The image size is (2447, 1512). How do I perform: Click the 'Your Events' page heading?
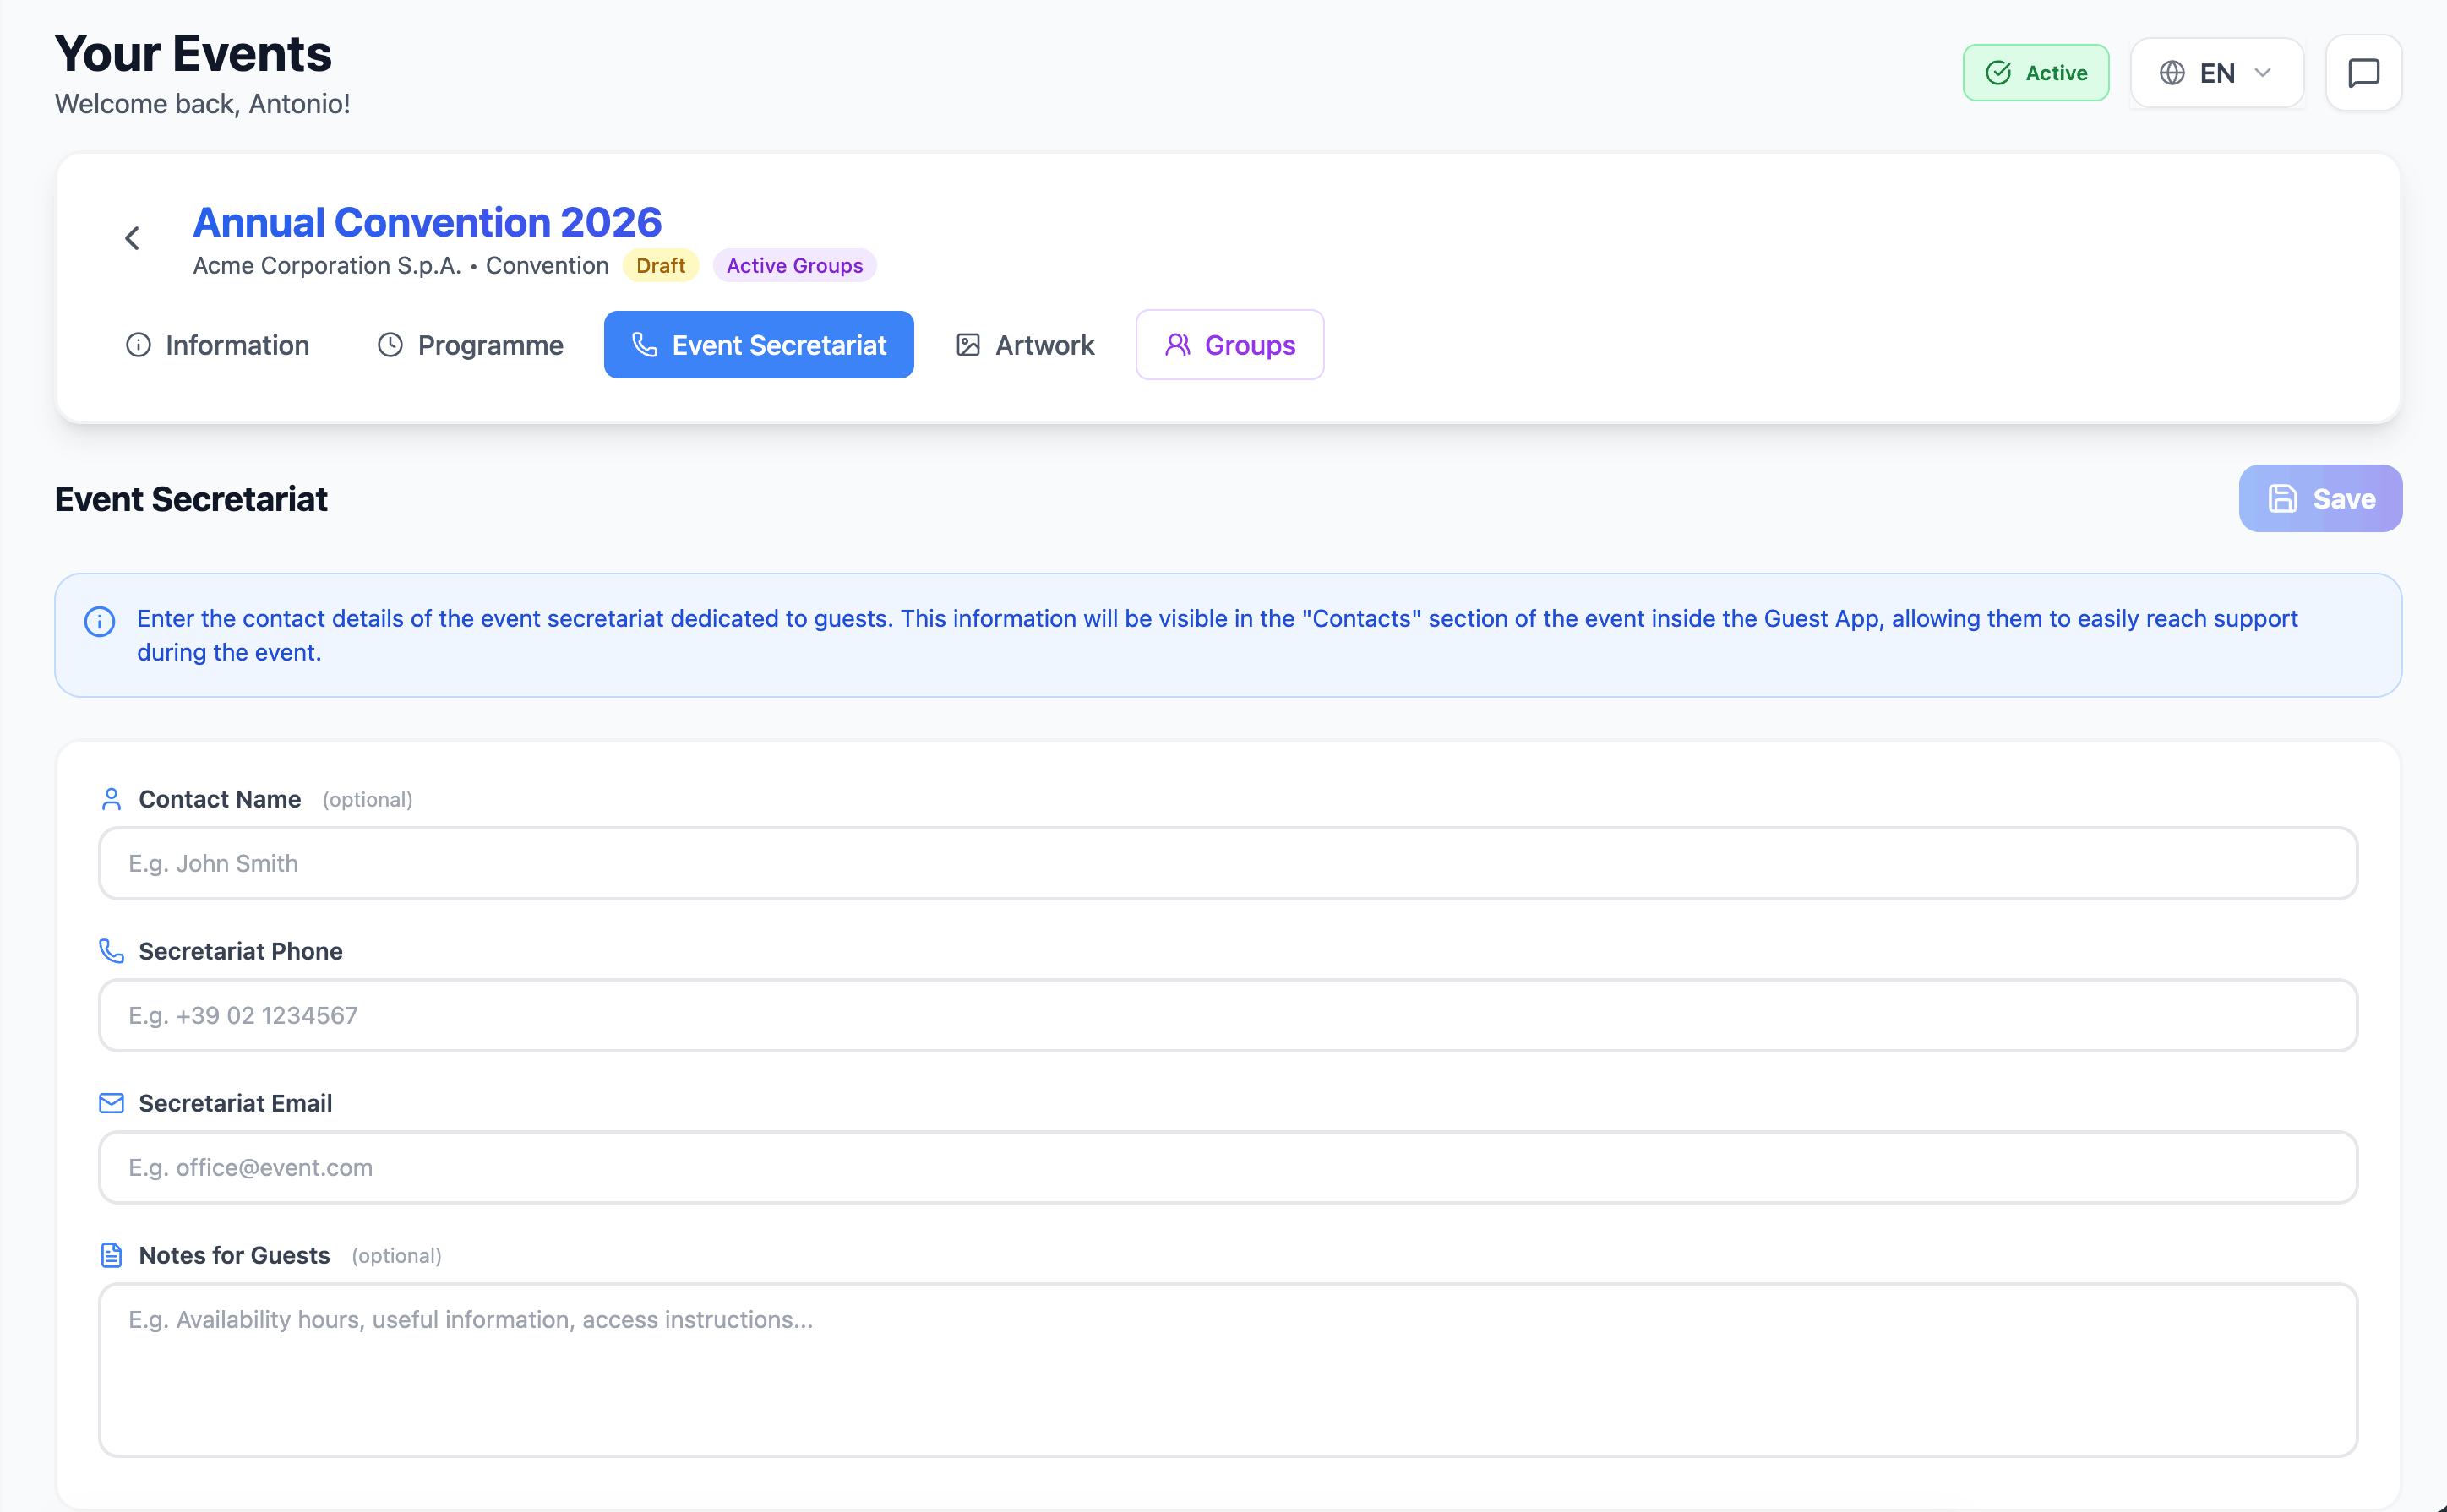point(193,53)
